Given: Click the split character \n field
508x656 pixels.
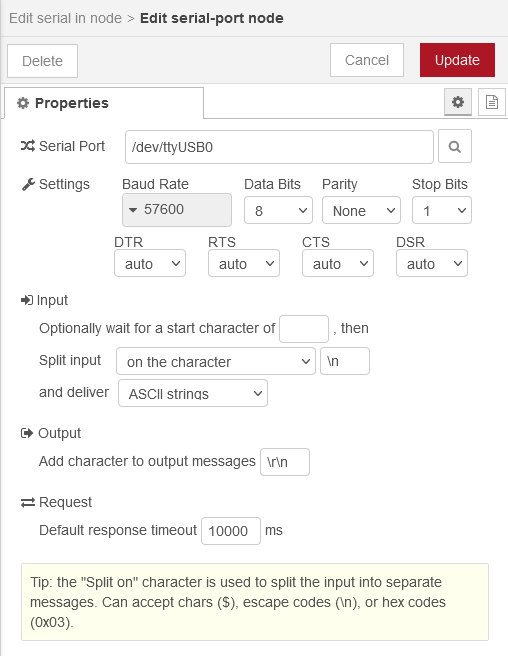Looking at the screenshot, I should (x=345, y=361).
